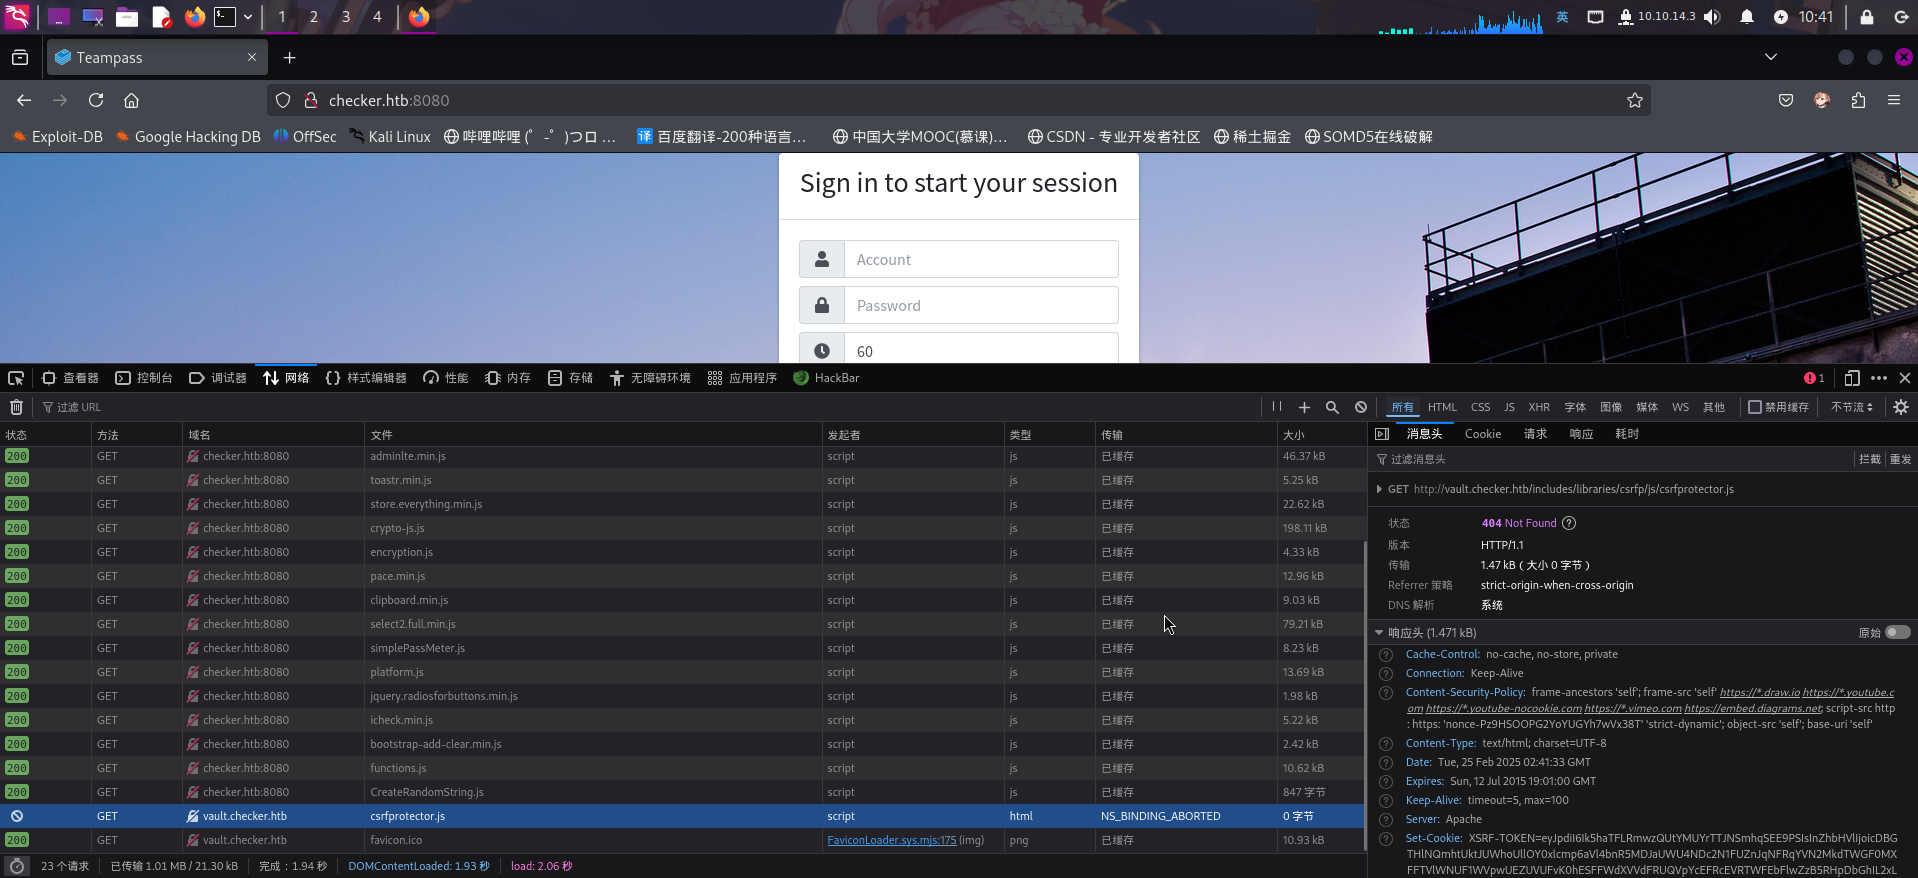Screen dimensions: 1918x878
Task: Switch to workspace 3
Action: pyautogui.click(x=345, y=17)
